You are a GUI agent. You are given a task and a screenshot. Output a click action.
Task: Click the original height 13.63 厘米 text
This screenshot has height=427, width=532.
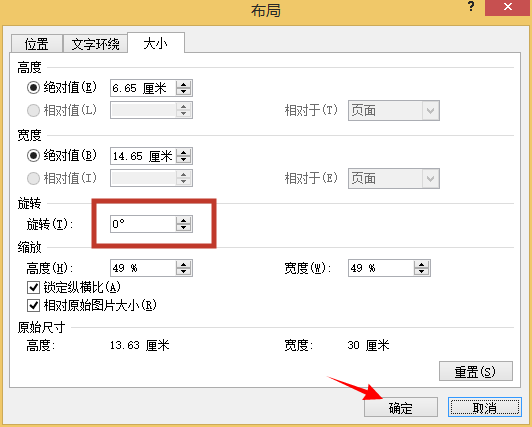139,346
